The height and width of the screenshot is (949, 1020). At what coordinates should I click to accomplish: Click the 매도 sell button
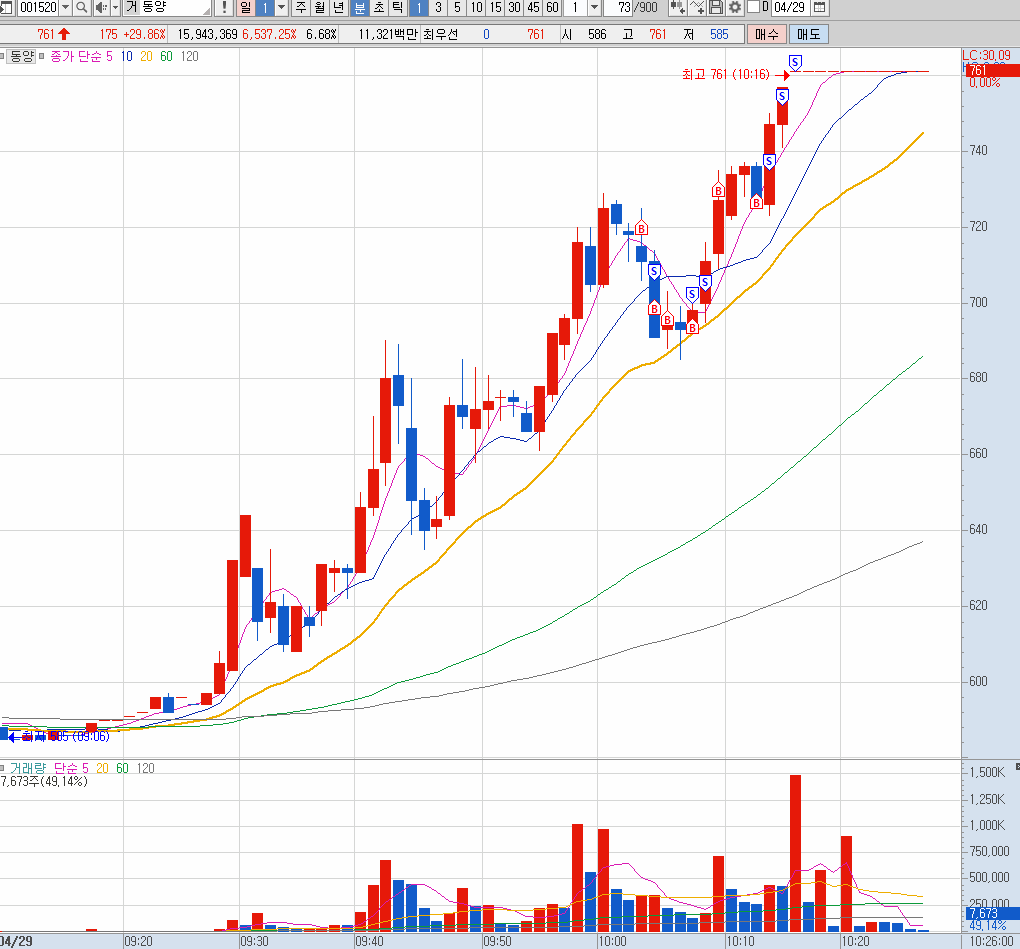point(808,34)
